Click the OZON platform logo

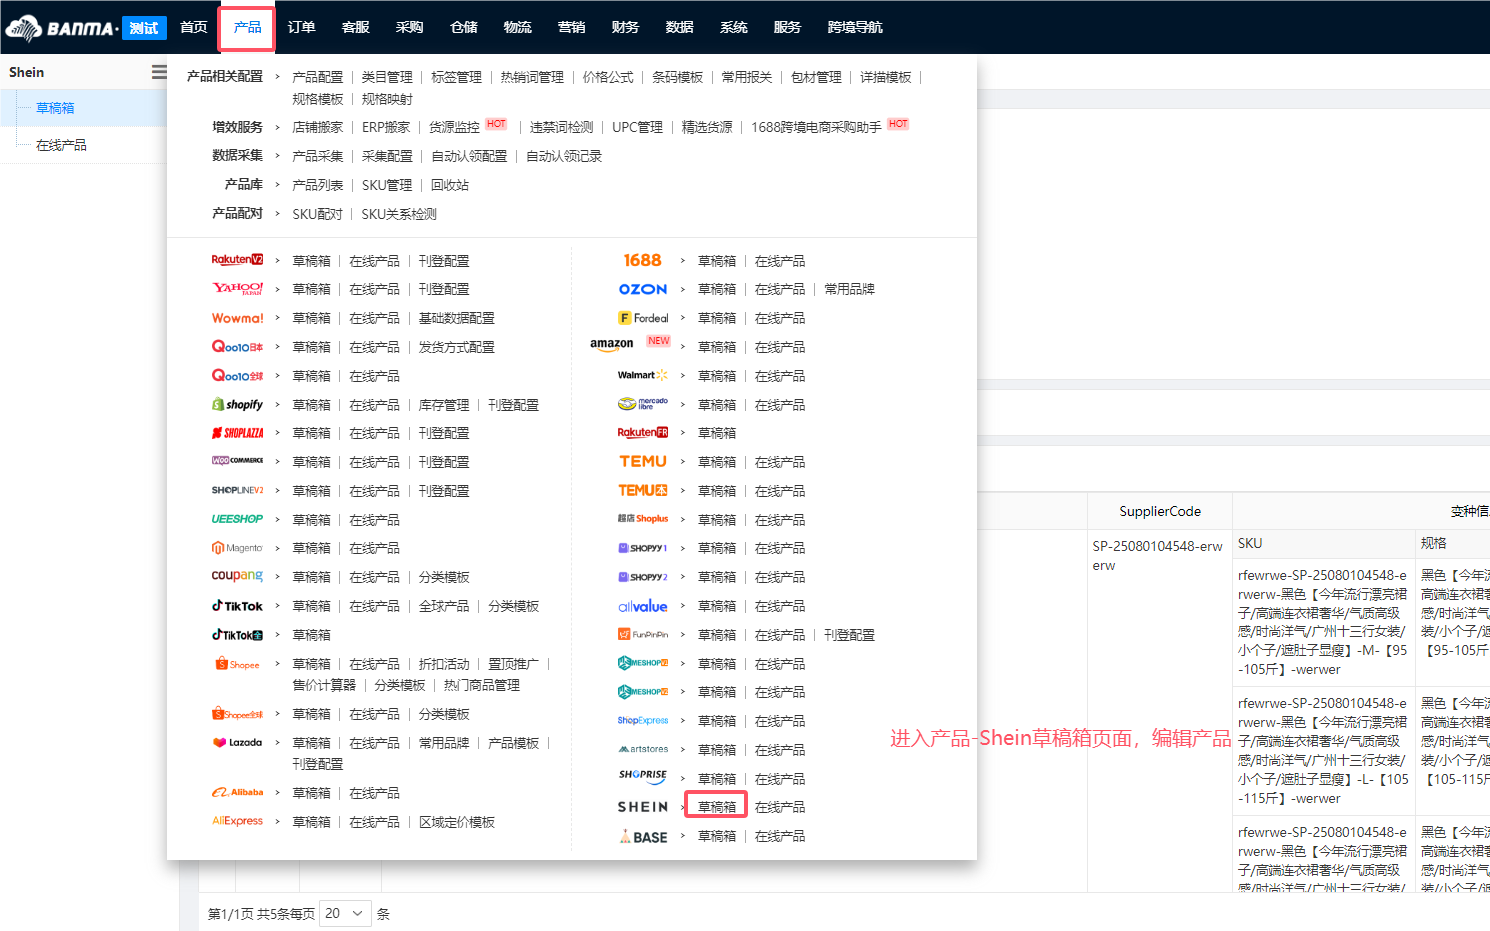point(642,289)
